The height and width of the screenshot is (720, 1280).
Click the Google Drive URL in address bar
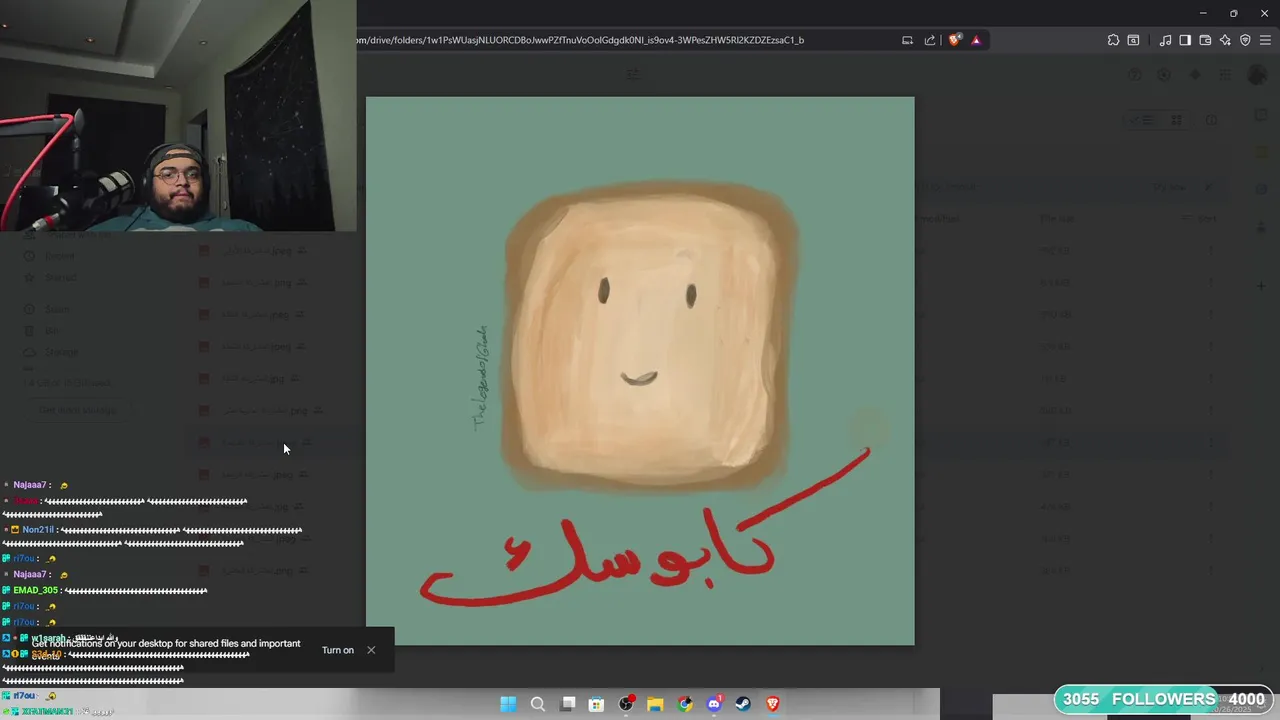(x=580, y=40)
